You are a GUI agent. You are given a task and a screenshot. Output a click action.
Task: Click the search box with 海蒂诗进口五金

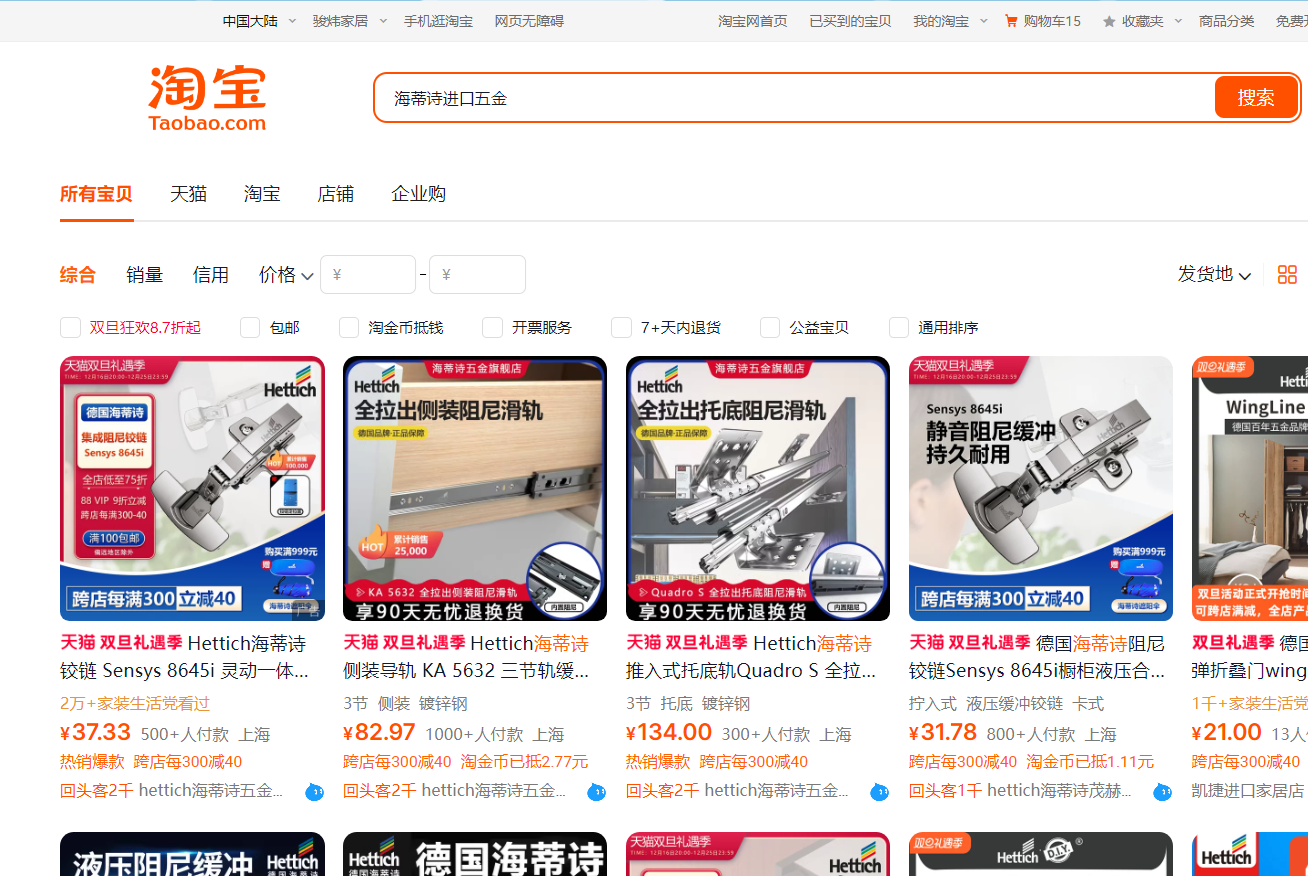point(795,98)
